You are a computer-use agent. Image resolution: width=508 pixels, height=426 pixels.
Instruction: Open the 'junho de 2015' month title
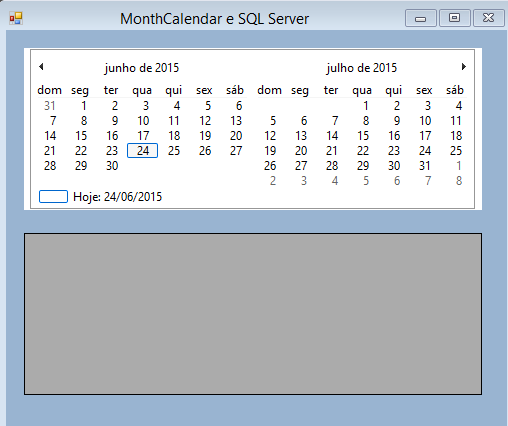[x=142, y=68]
